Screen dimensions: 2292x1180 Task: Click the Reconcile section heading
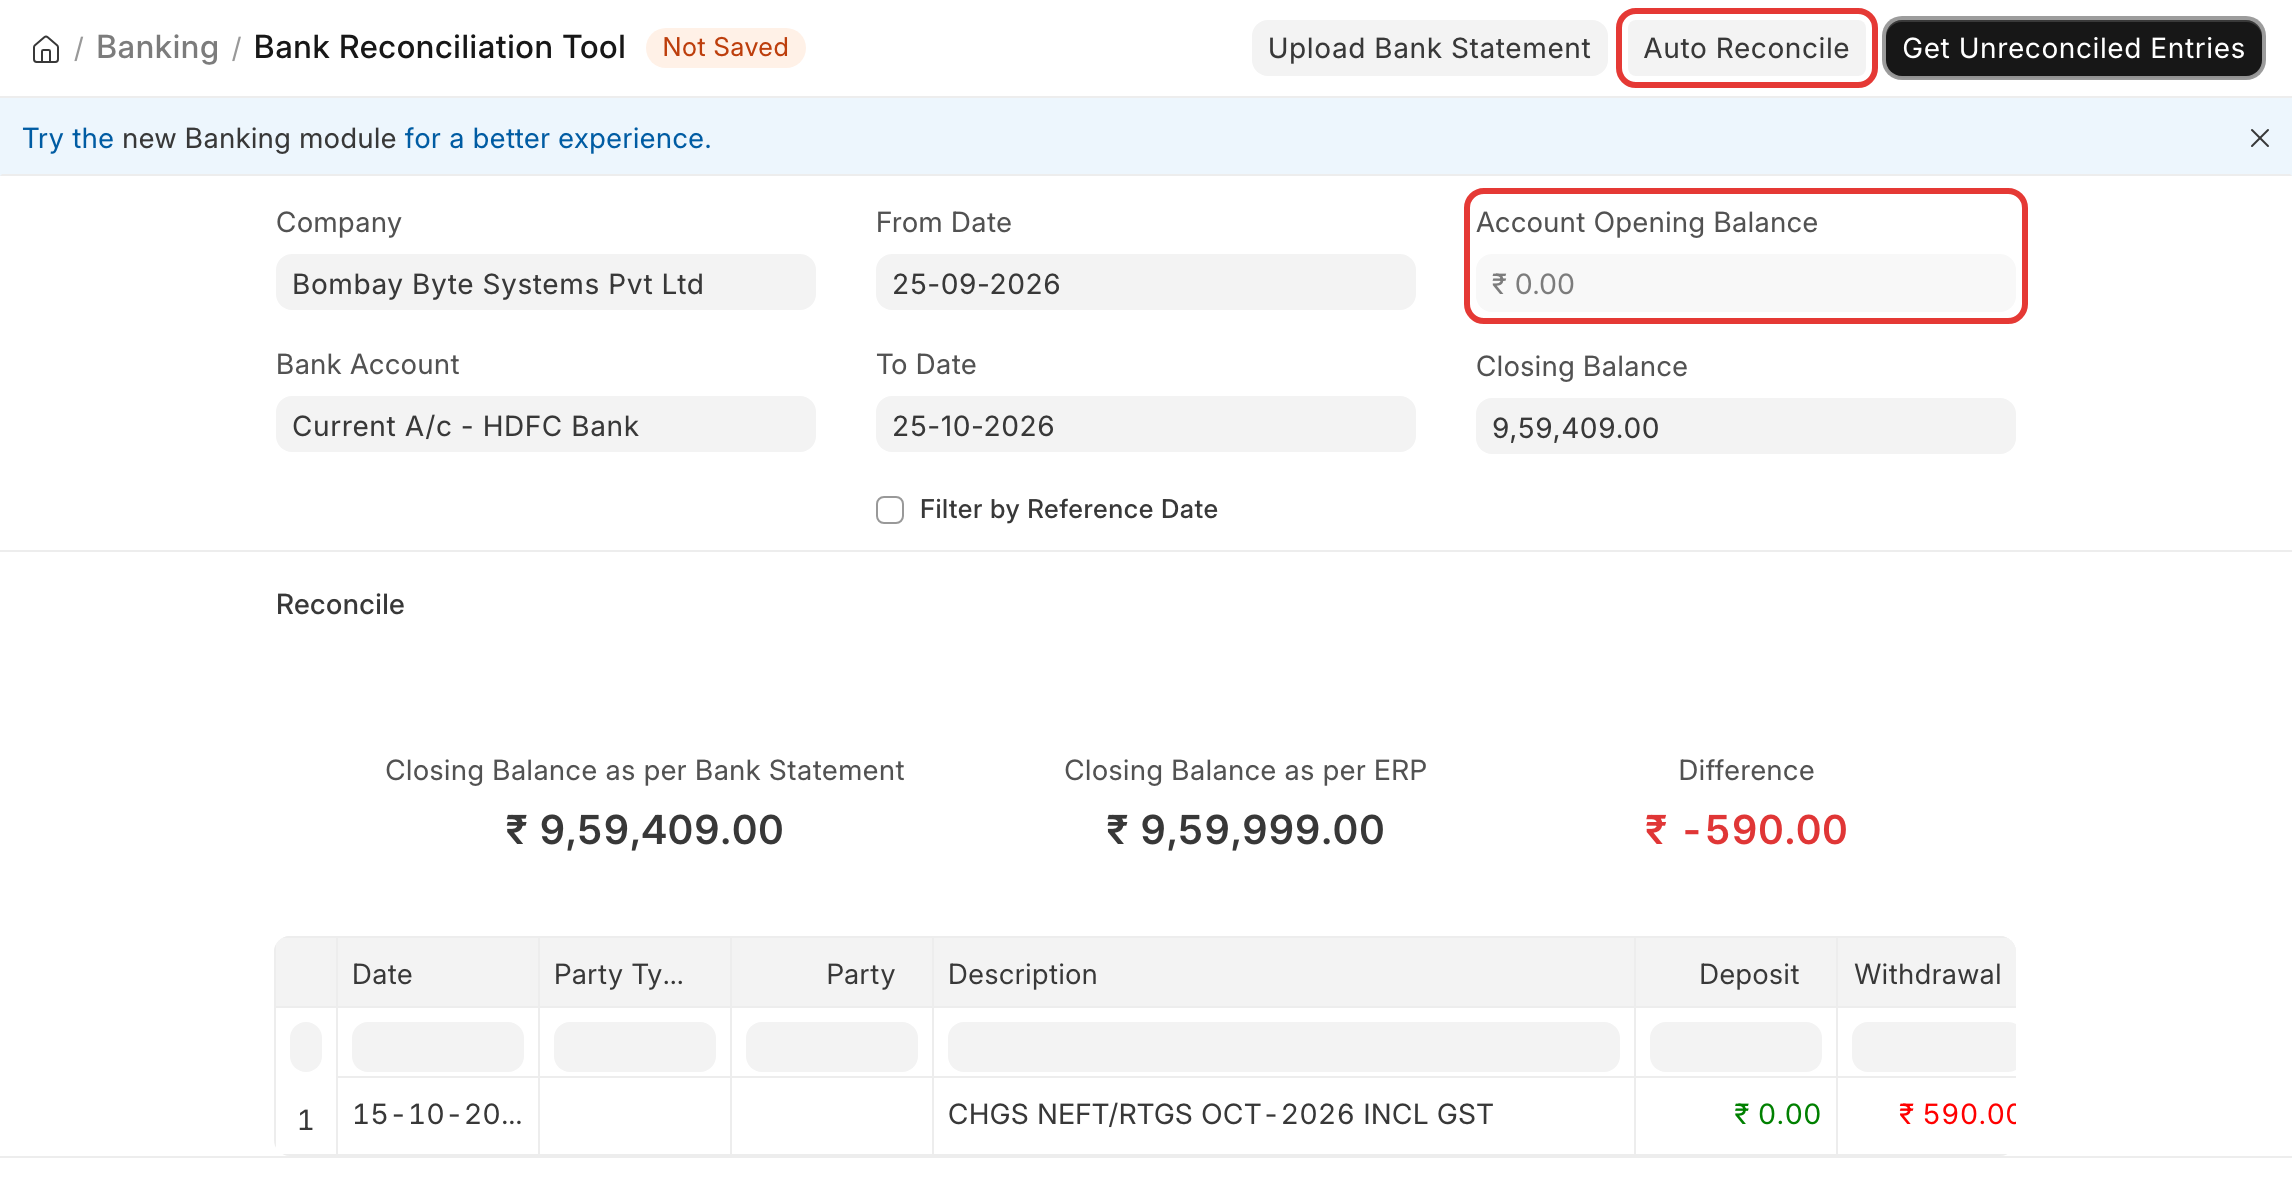point(340,604)
